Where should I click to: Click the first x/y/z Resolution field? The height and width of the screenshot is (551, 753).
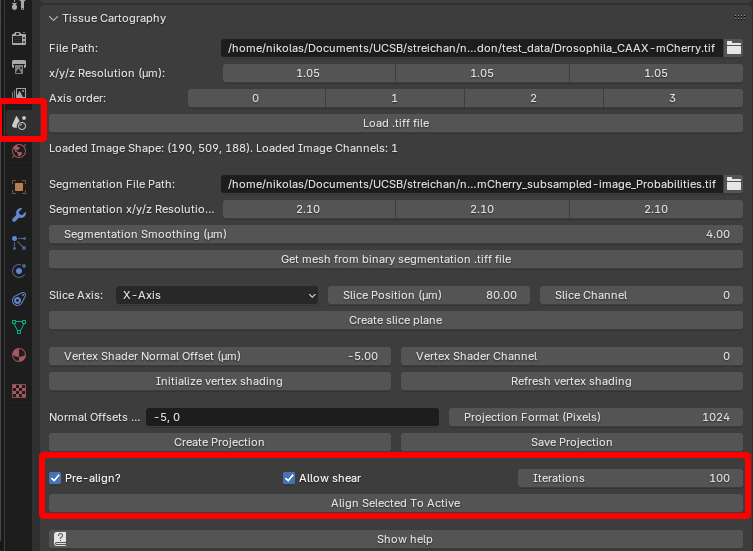coord(308,73)
